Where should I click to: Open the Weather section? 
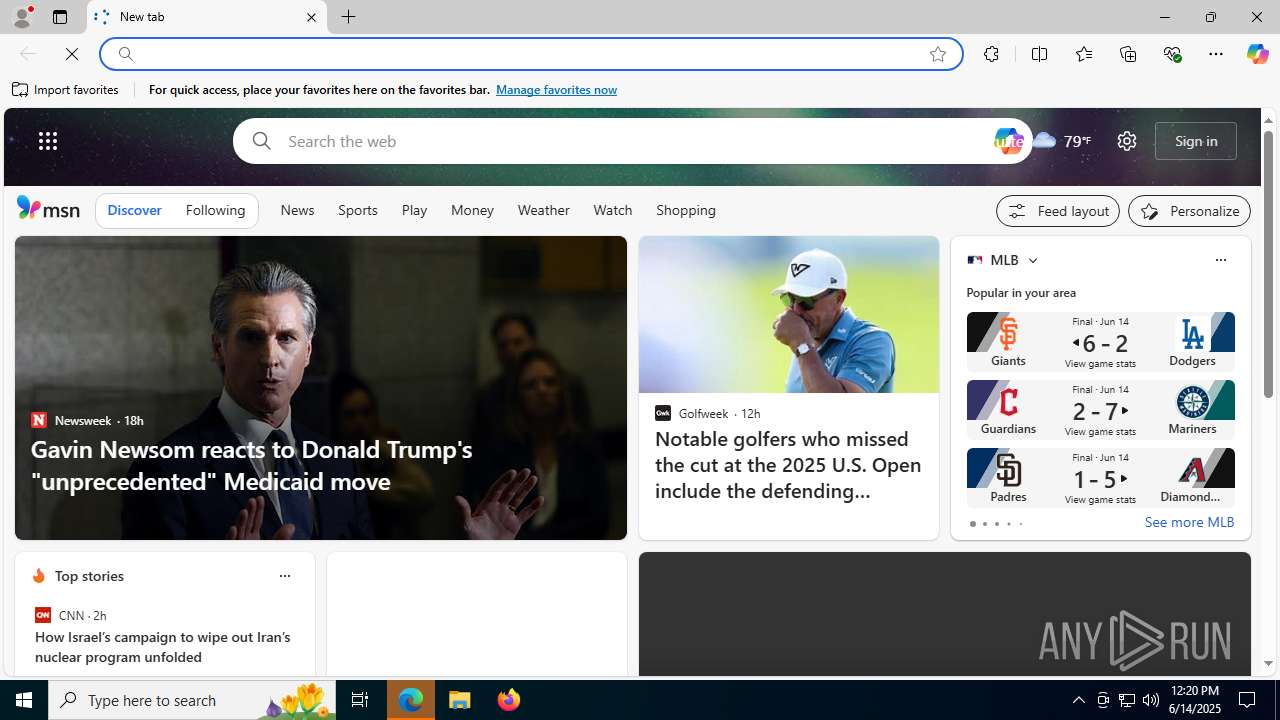pos(543,211)
